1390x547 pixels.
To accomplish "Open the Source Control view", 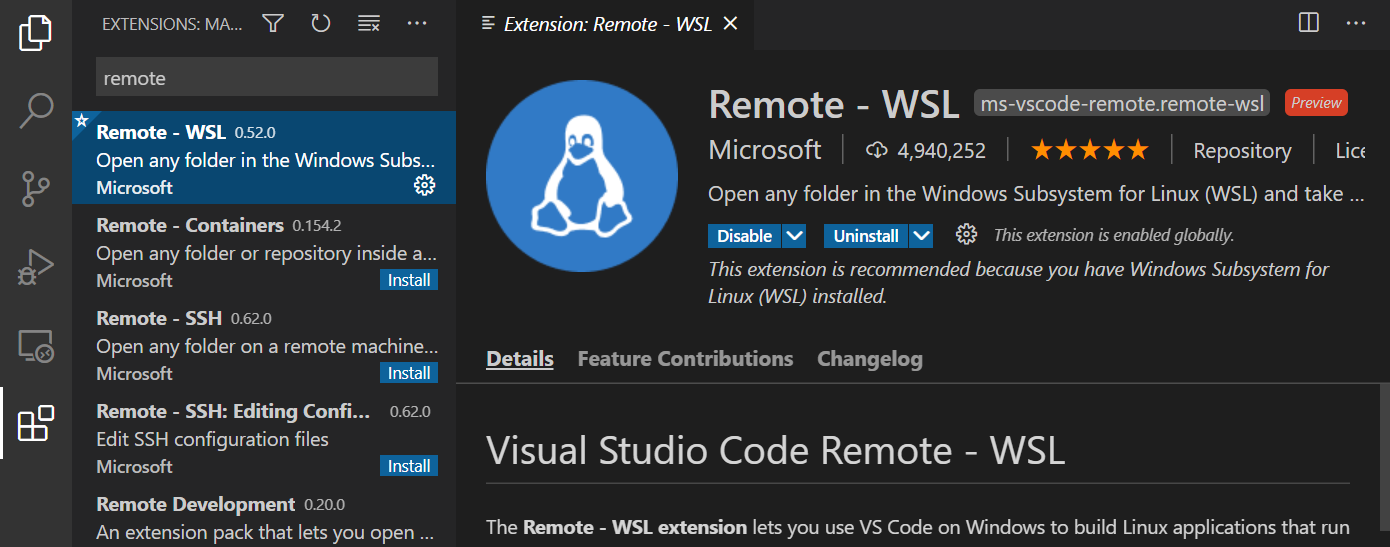I will 36,189.
